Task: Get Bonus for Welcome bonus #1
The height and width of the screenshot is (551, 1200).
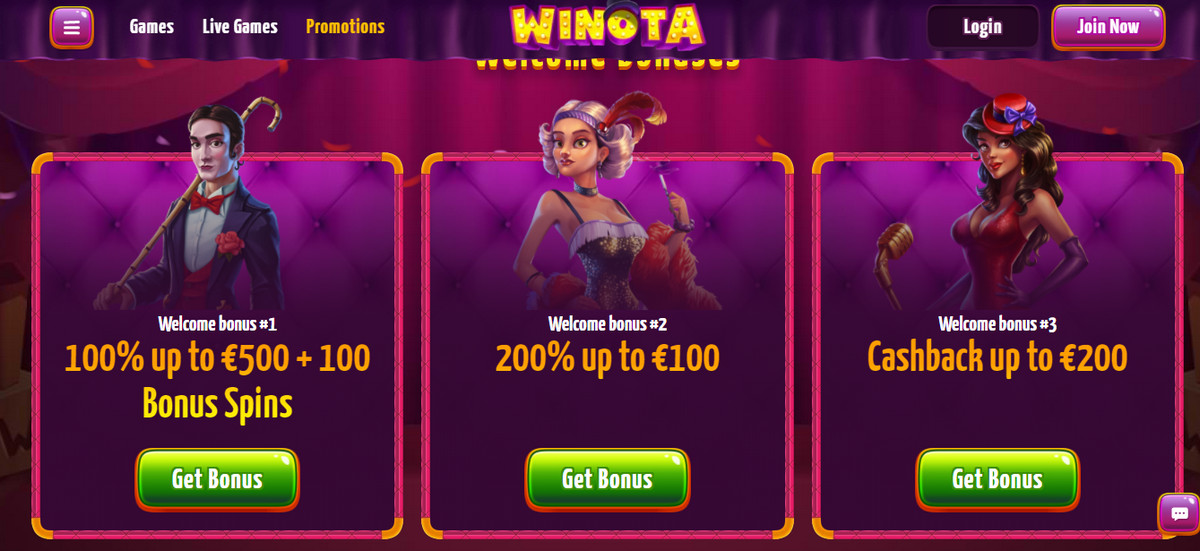Action: coord(217,479)
